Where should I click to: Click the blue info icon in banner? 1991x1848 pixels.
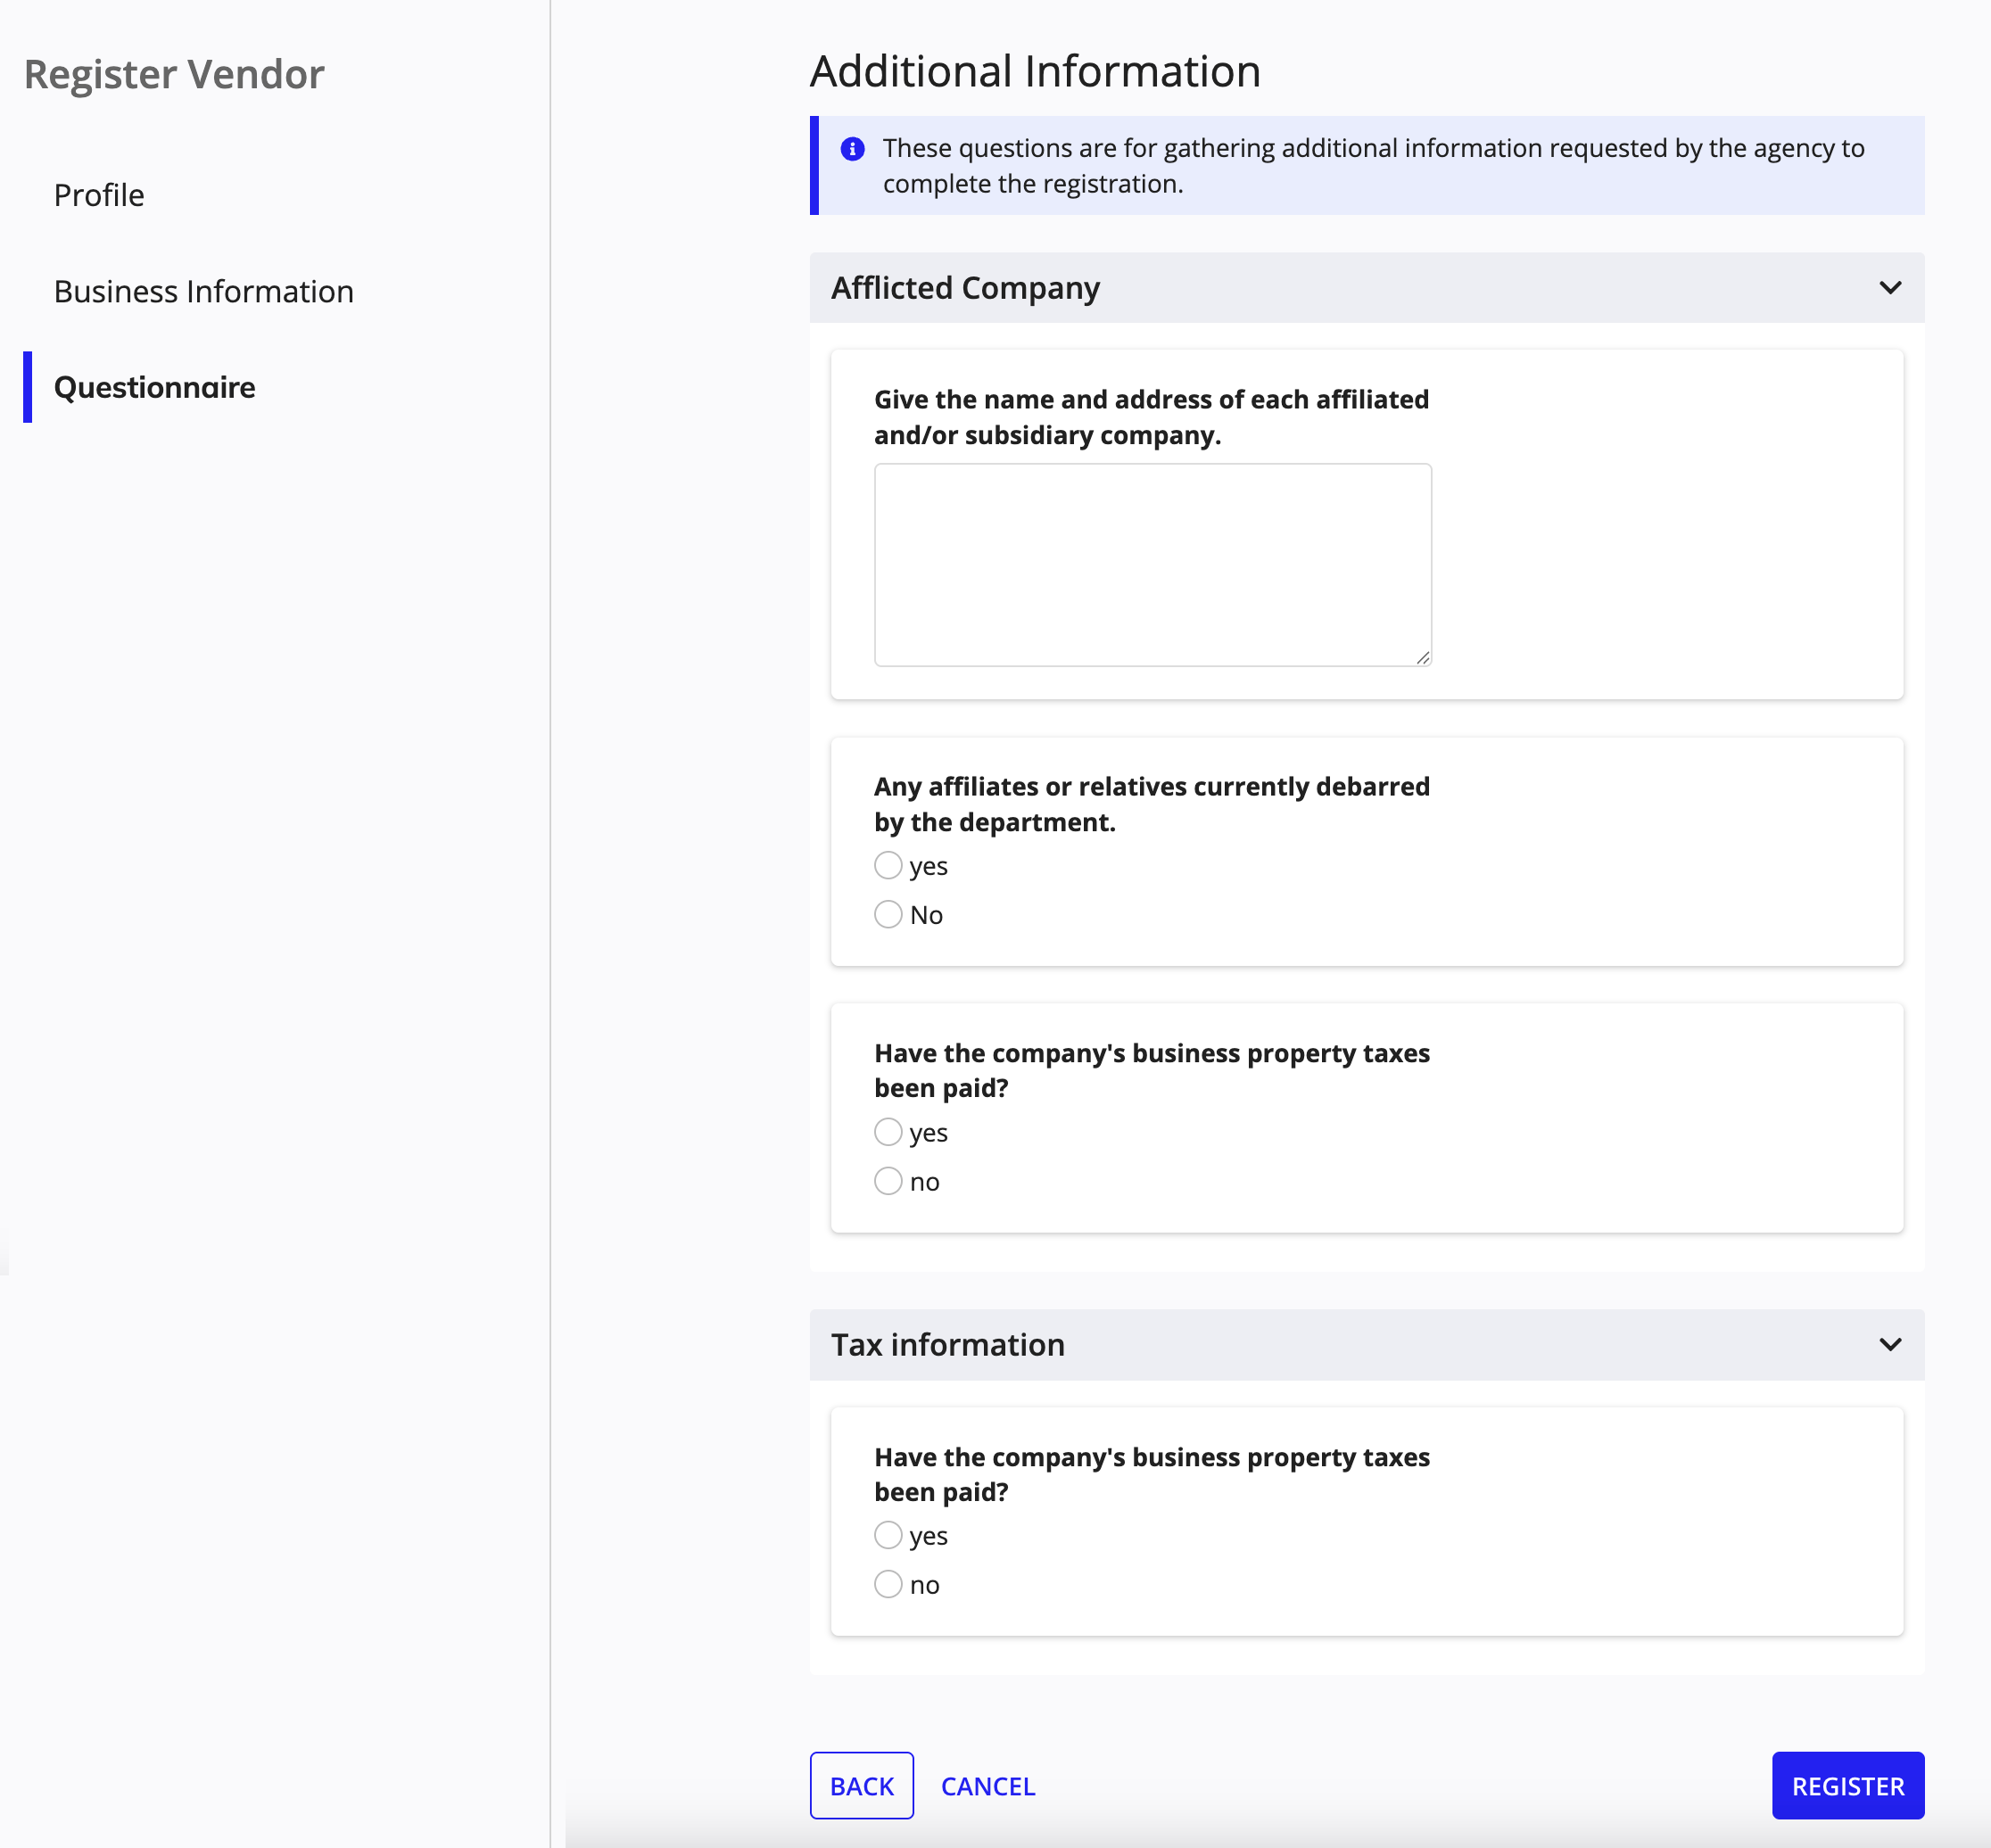pyautogui.click(x=852, y=149)
